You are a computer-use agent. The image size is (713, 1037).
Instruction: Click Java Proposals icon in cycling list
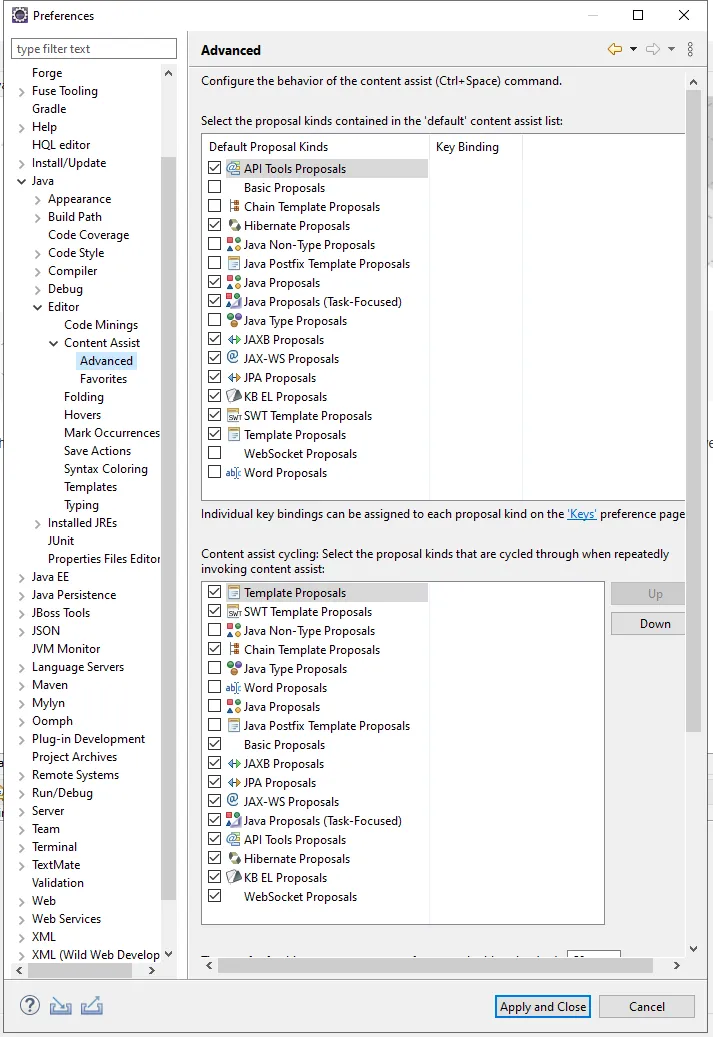233,706
